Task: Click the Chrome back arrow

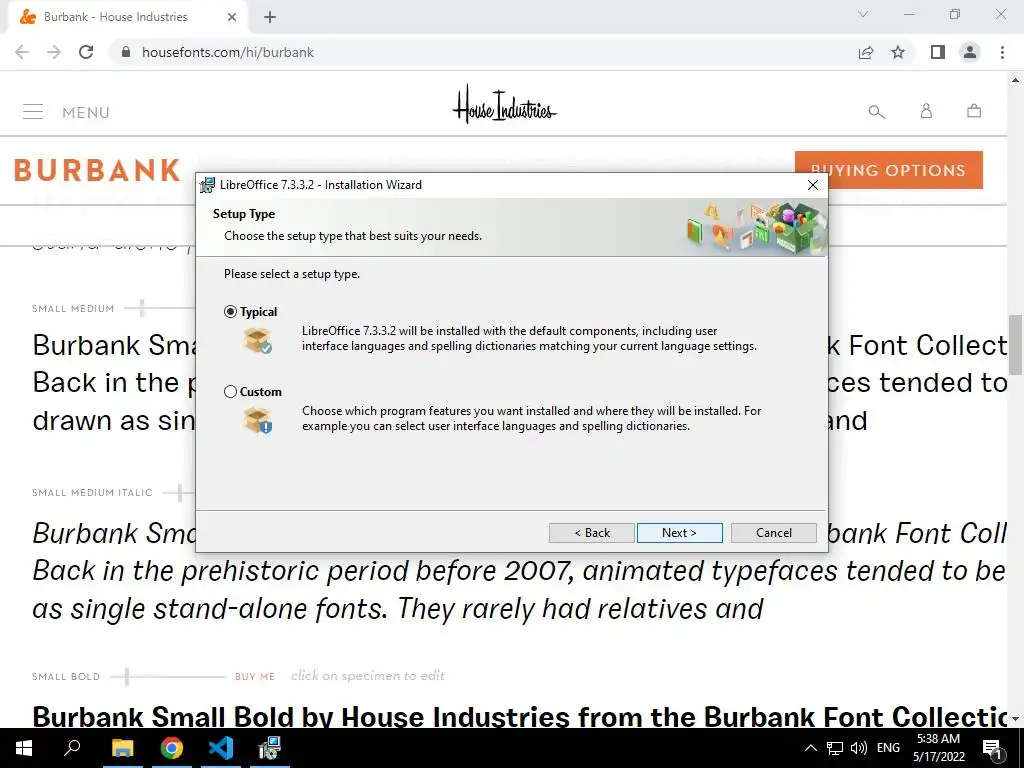Action: [22, 52]
